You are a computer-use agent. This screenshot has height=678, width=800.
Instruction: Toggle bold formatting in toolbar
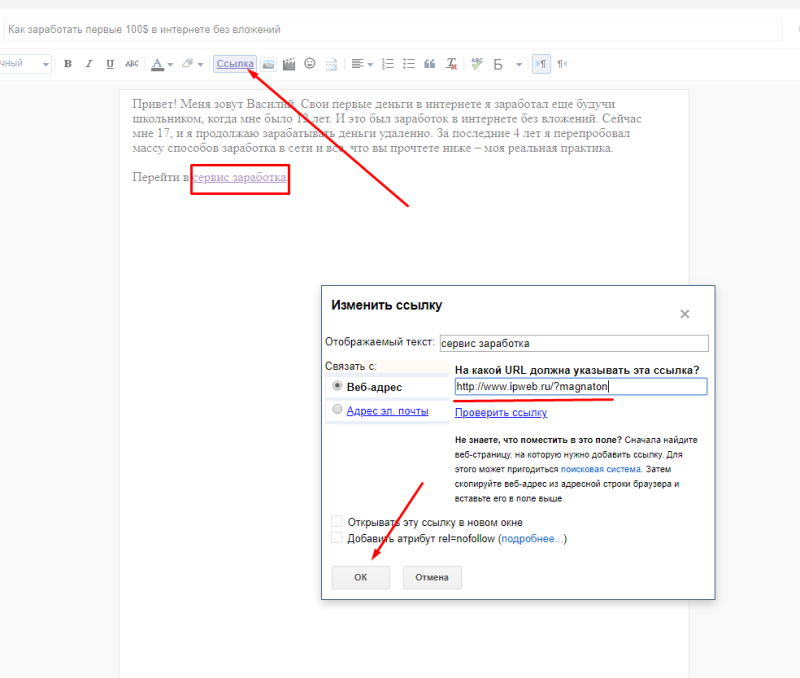tap(68, 64)
